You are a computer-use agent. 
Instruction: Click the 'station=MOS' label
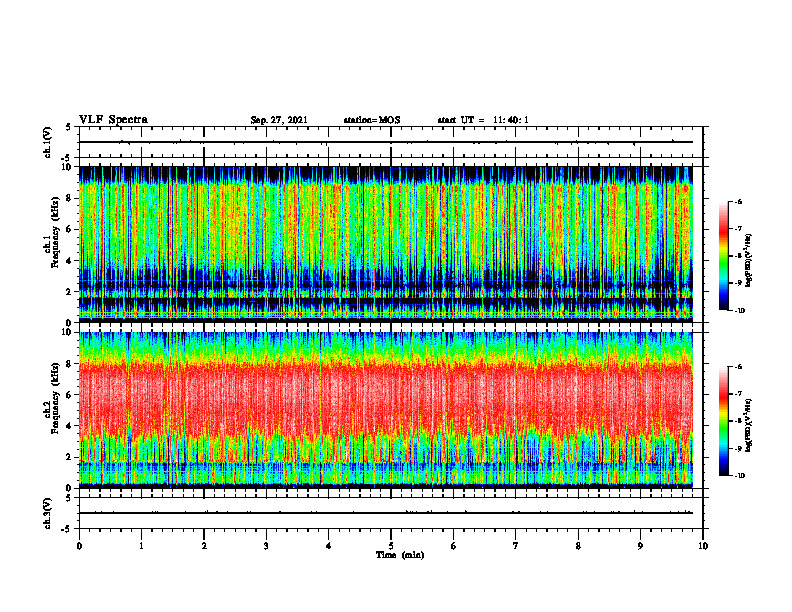pos(372,120)
